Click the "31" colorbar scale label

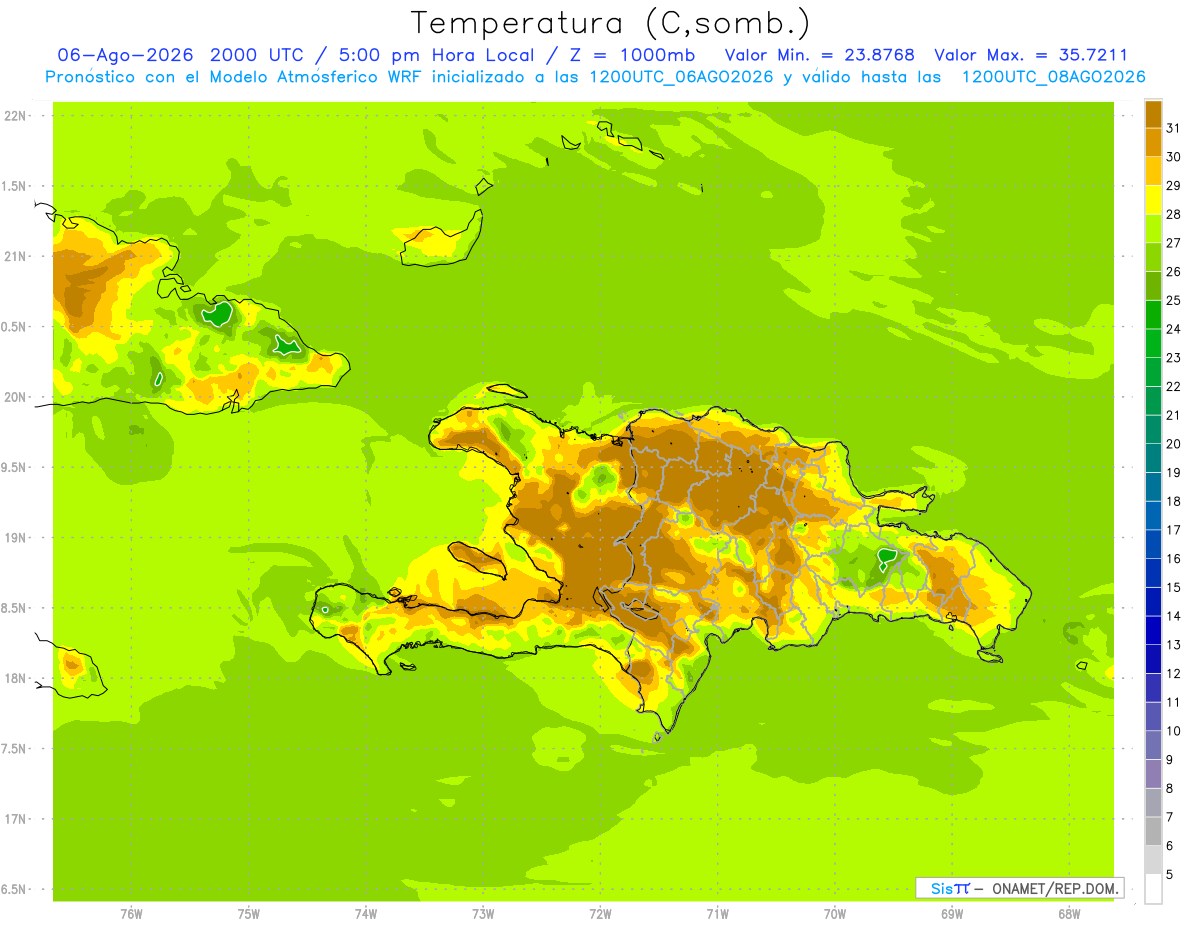coord(1174,127)
